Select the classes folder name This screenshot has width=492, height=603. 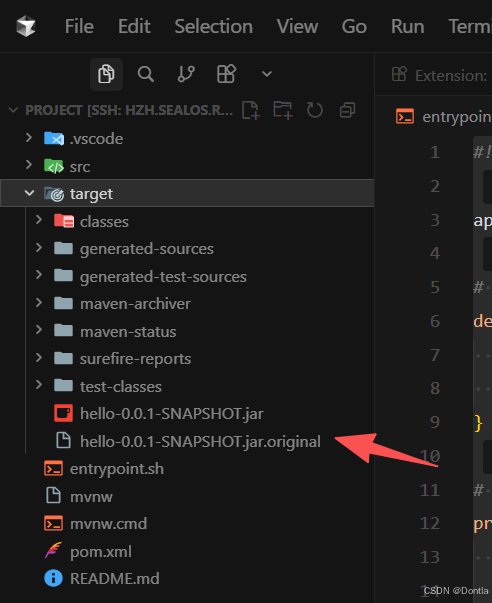(104, 222)
